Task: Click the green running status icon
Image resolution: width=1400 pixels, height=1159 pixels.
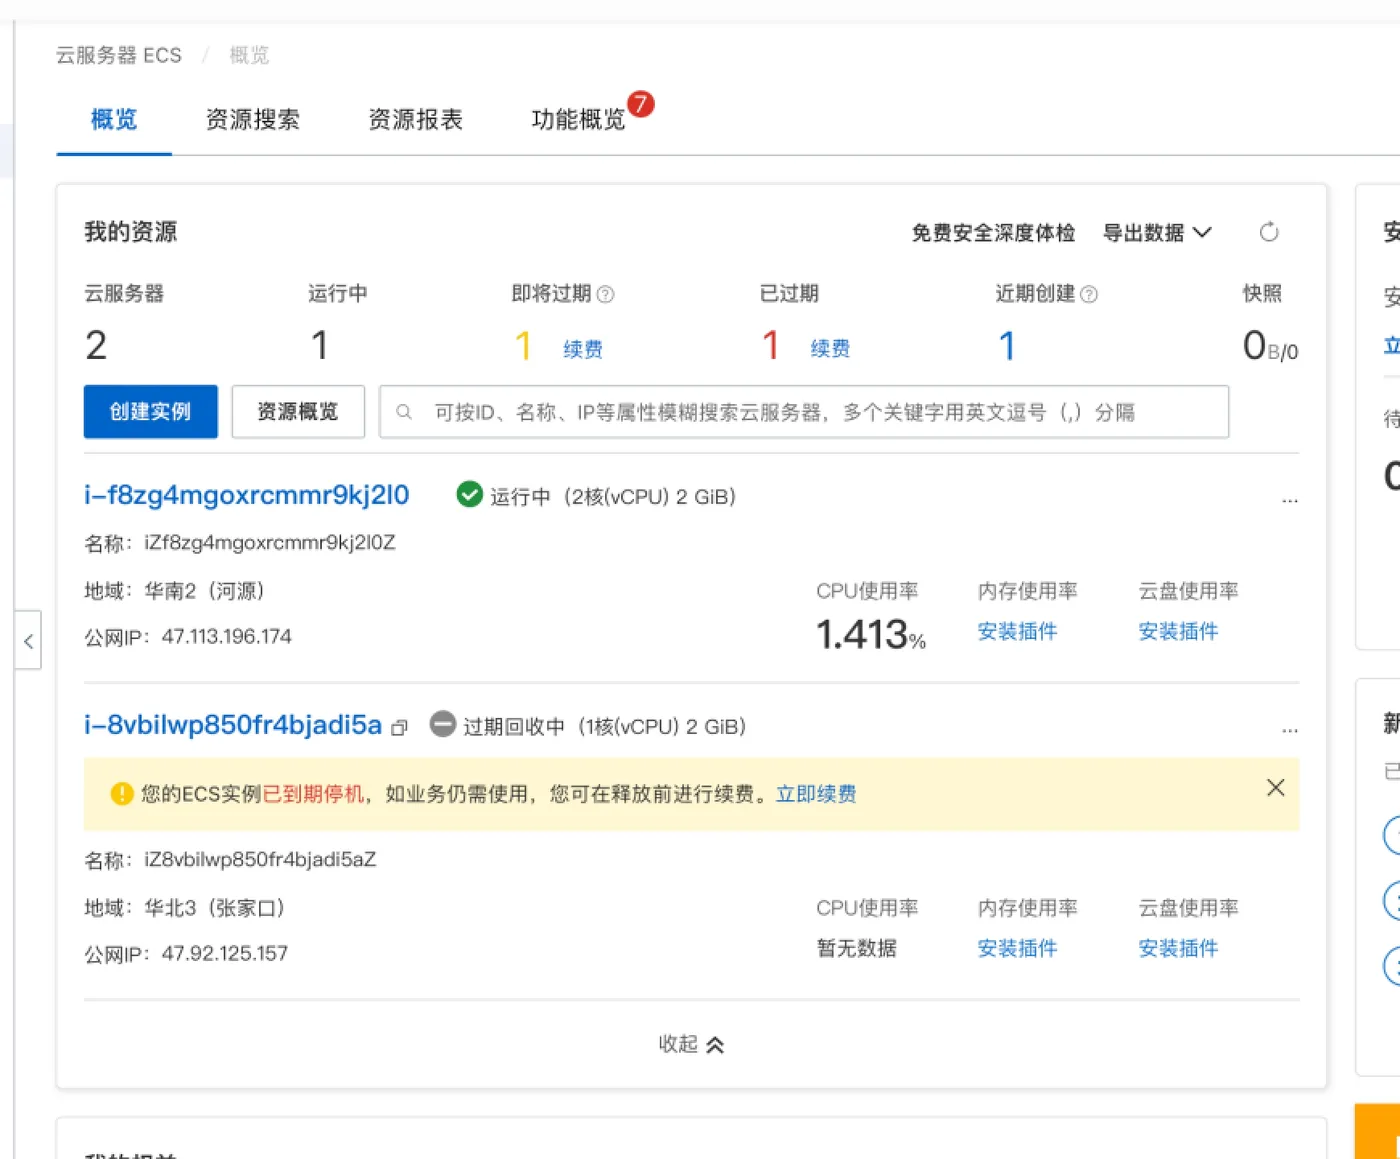Action: 469,494
